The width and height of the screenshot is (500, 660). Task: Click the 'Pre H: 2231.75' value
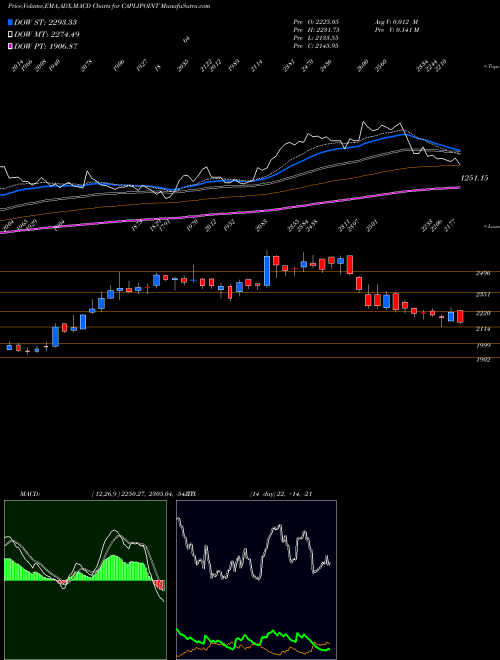[x=316, y=30]
